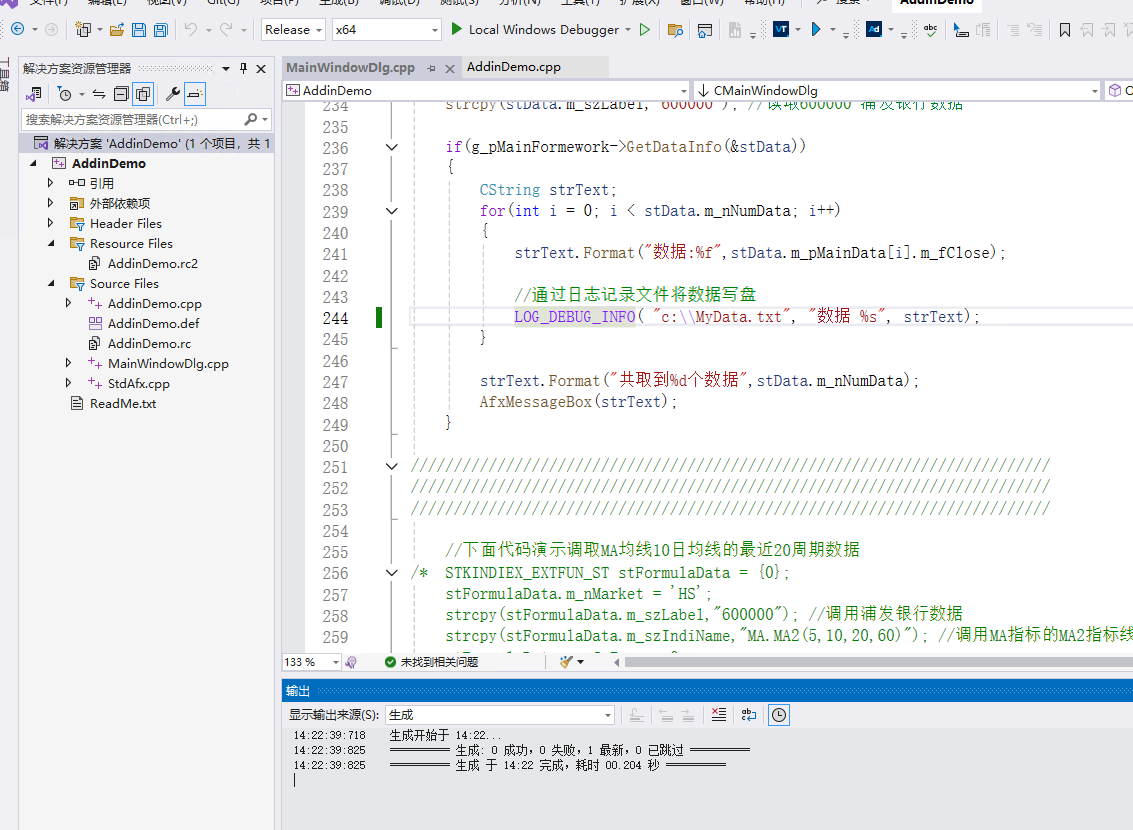Collapse the Resource Files folder
Viewport: 1133px width, 830px height.
tap(51, 243)
